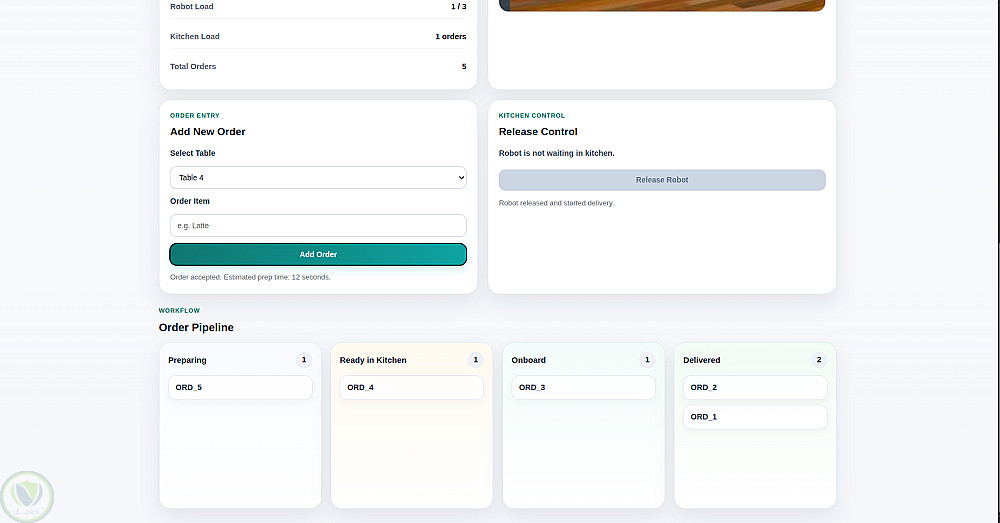Click the Onboard column heading
The height and width of the screenshot is (523, 1000).
pyautogui.click(x=529, y=360)
